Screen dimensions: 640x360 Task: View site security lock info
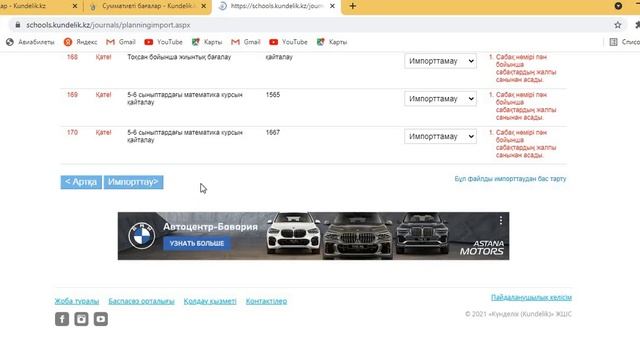[18, 25]
